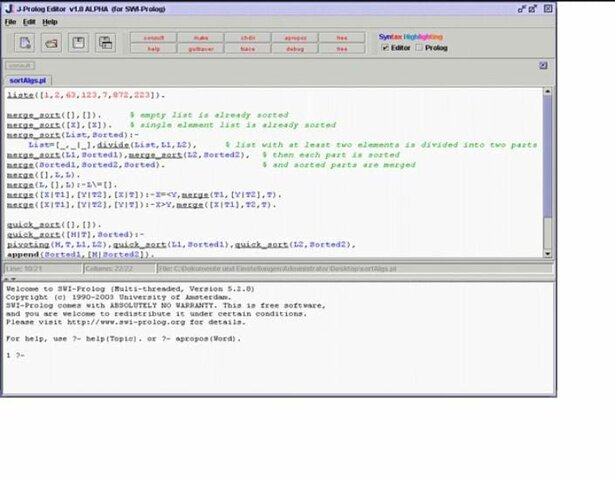615x480 pixels.
Task: Click the Line status field
Action: click(x=43, y=269)
